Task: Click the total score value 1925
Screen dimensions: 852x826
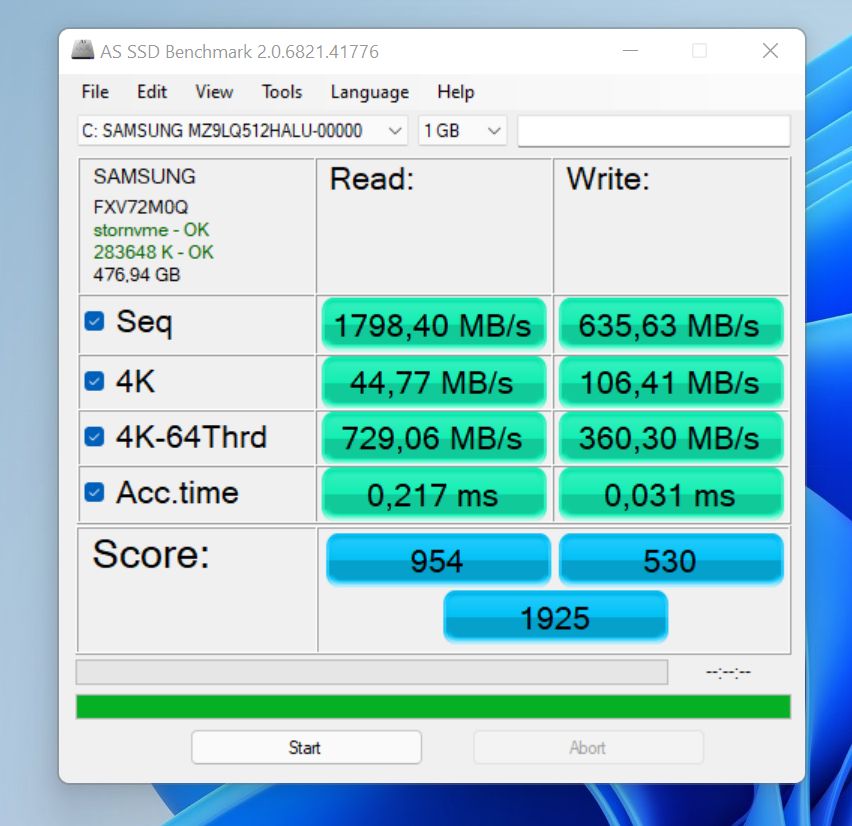Action: click(555, 617)
